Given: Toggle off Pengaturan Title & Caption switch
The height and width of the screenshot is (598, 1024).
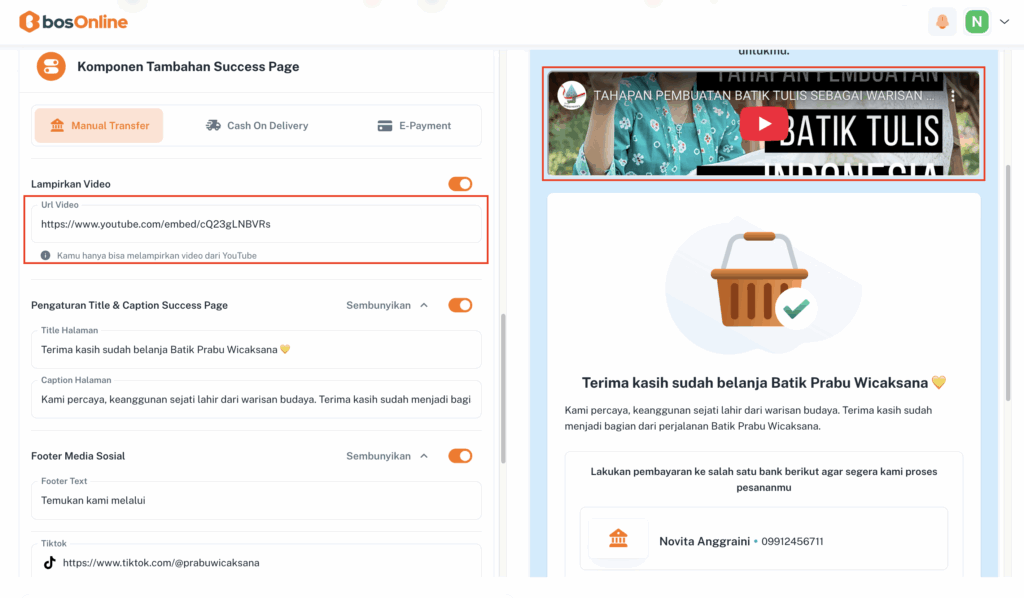Looking at the screenshot, I should point(460,305).
